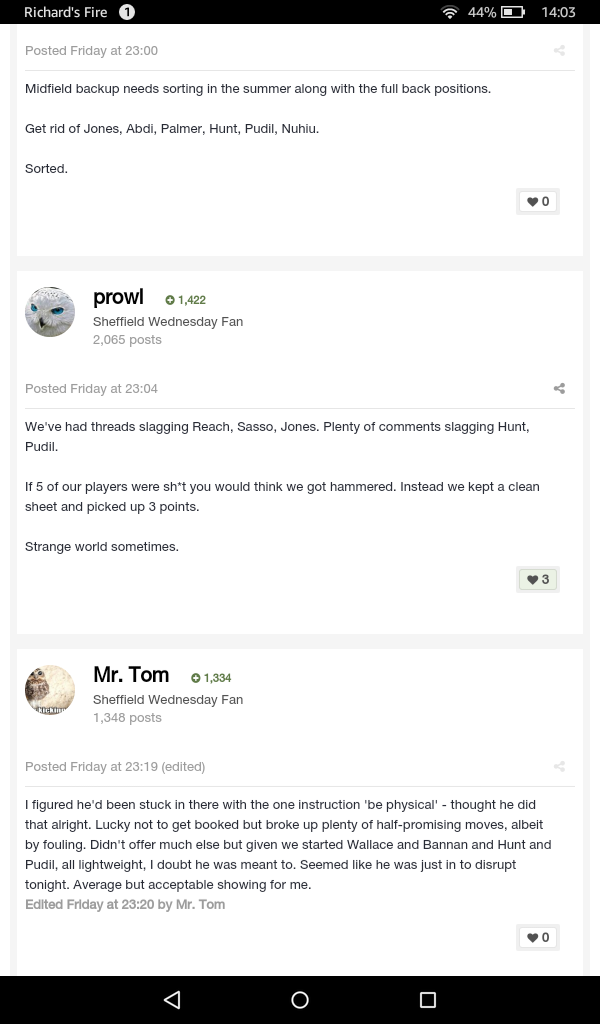Viewport: 600px width, 1024px height.
Task: Like Mr. Tom's post with heart button
Action: tap(538, 937)
